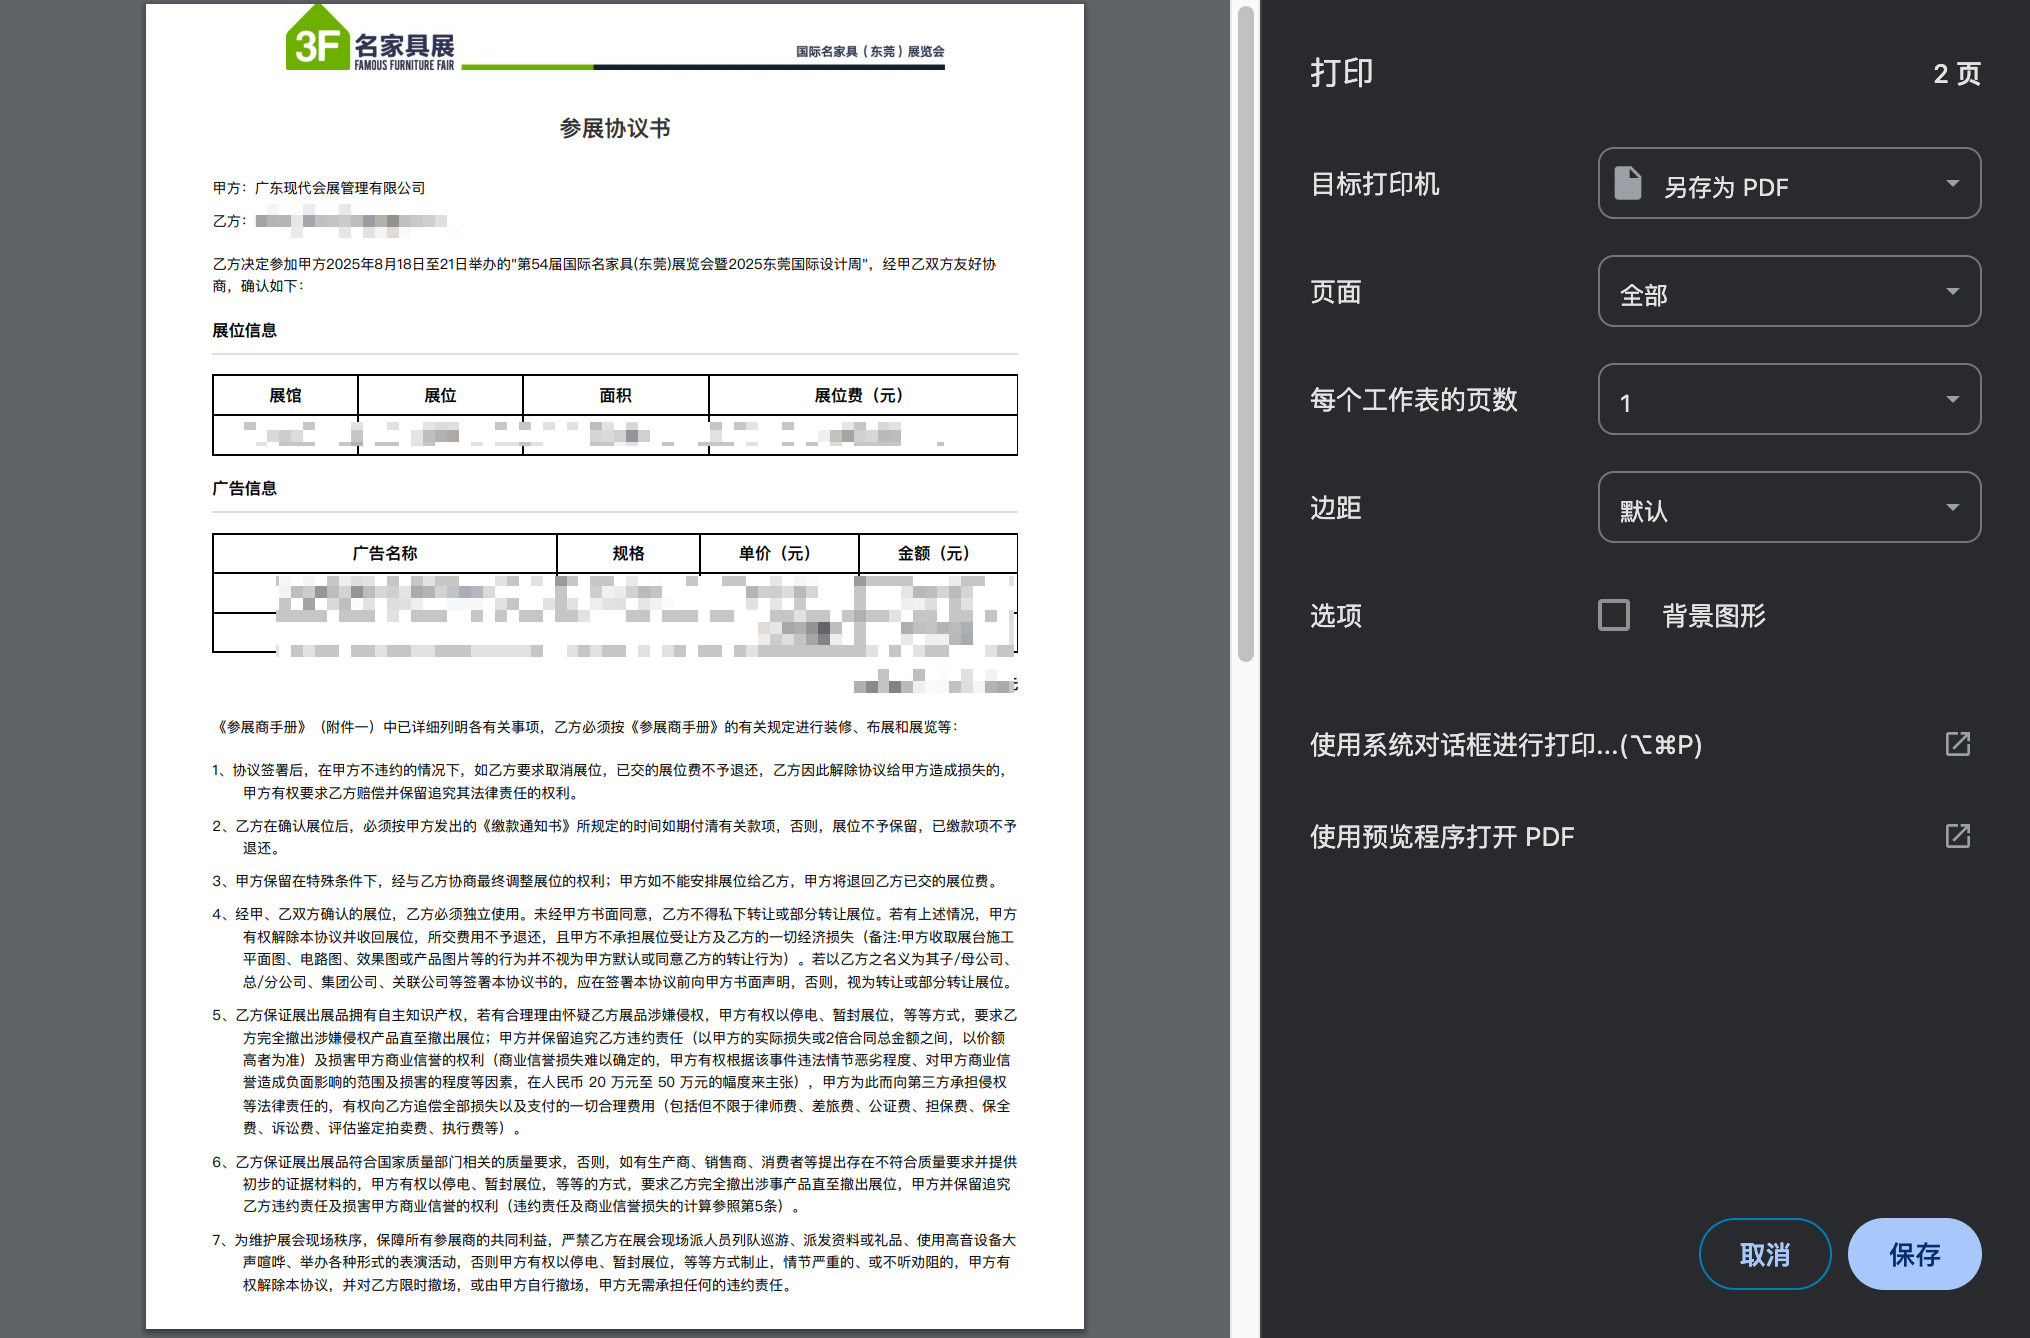Click the 广告信息 section heading

click(x=244, y=489)
